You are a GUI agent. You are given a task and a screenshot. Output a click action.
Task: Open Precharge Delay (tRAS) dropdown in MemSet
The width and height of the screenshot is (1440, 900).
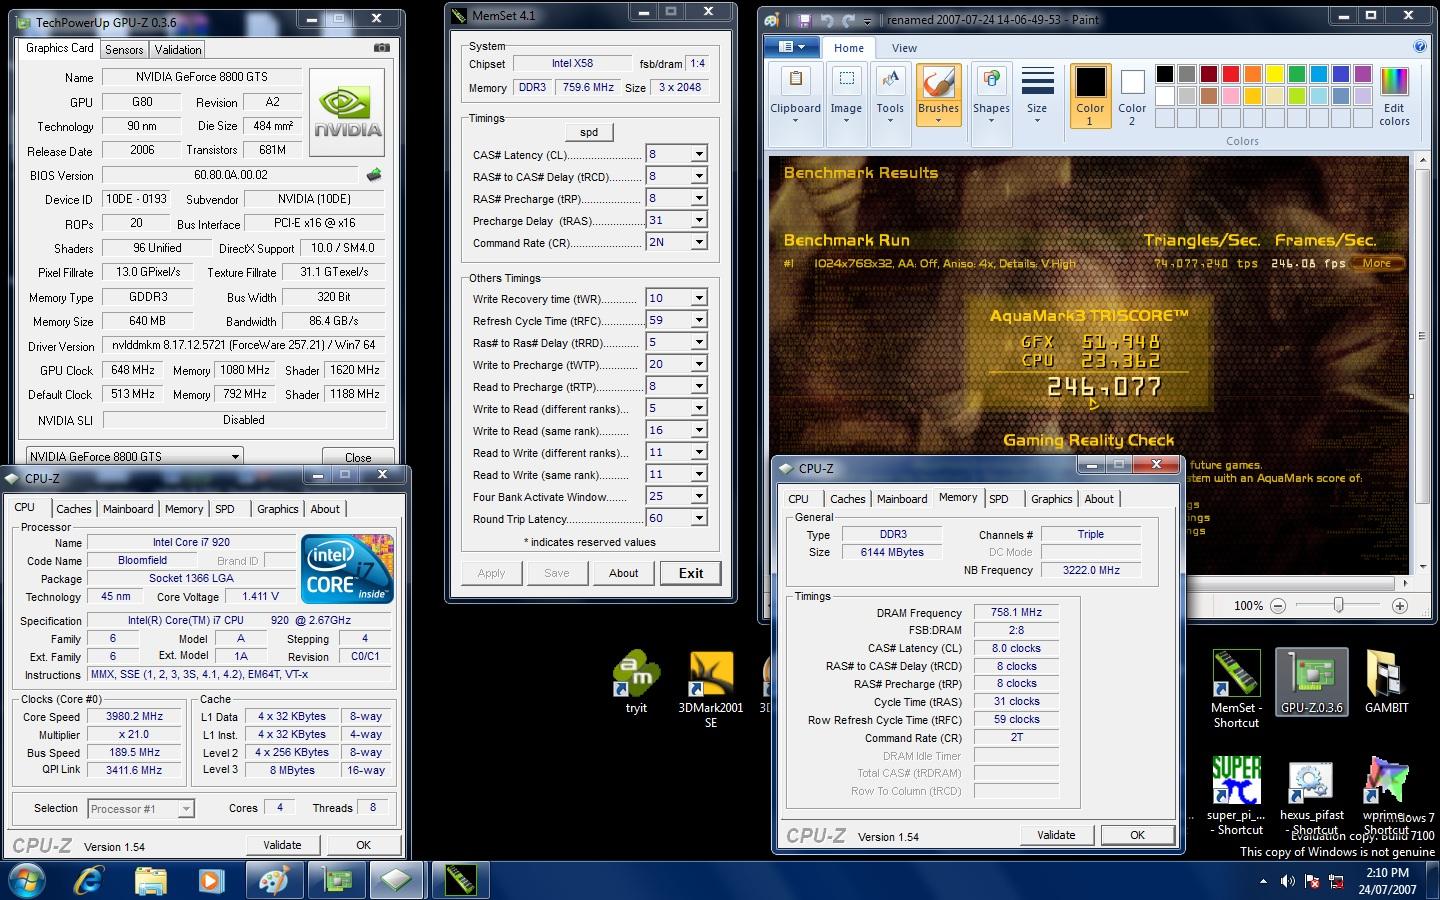[699, 220]
